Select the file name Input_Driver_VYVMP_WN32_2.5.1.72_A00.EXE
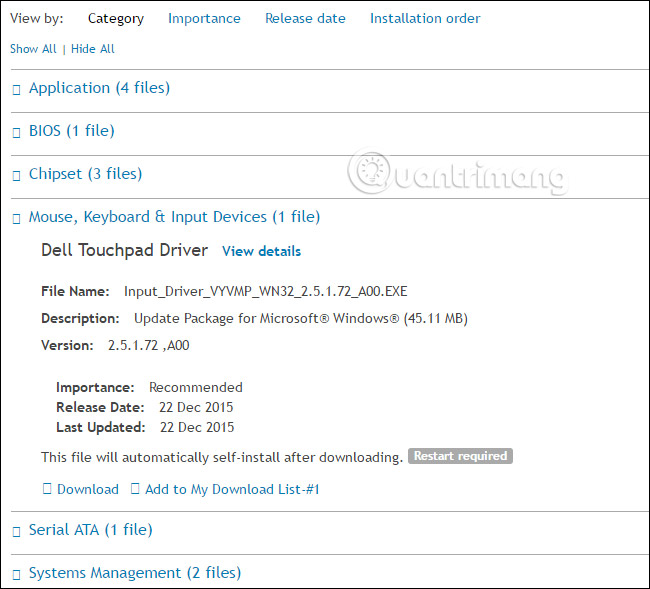The image size is (650, 589). (266, 291)
